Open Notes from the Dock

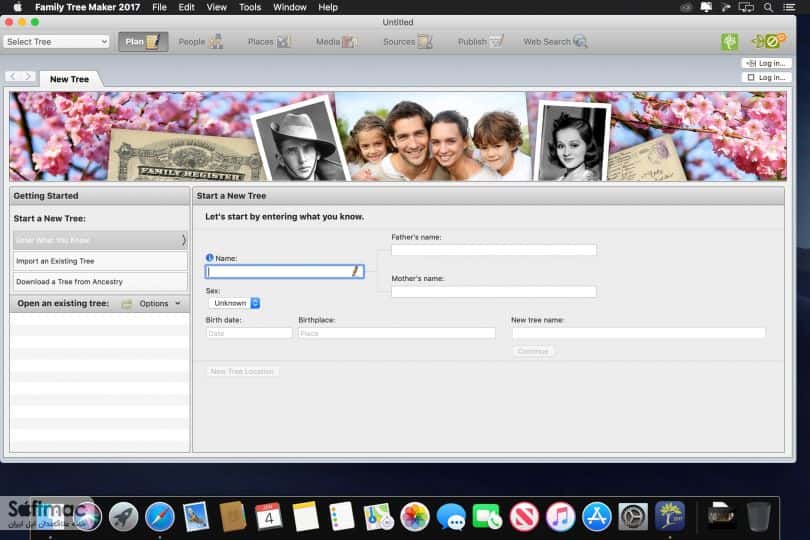coord(305,516)
